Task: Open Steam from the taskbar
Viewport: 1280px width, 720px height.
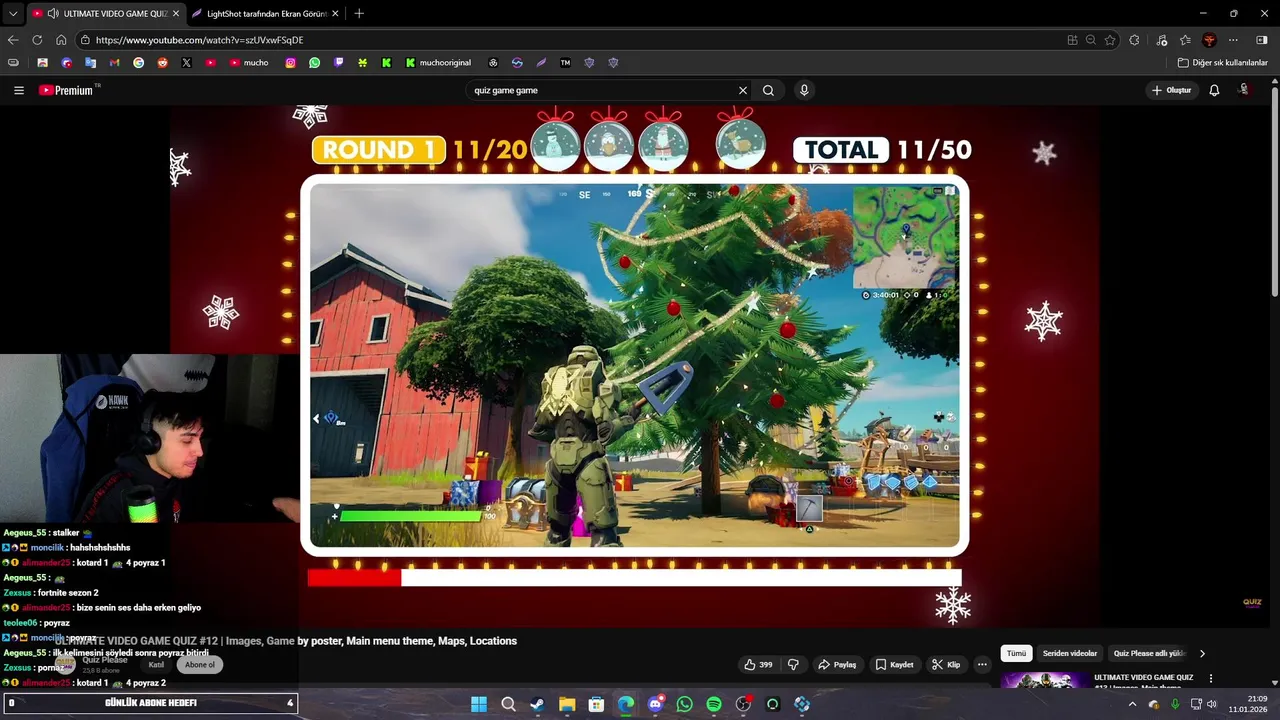Action: 537,704
